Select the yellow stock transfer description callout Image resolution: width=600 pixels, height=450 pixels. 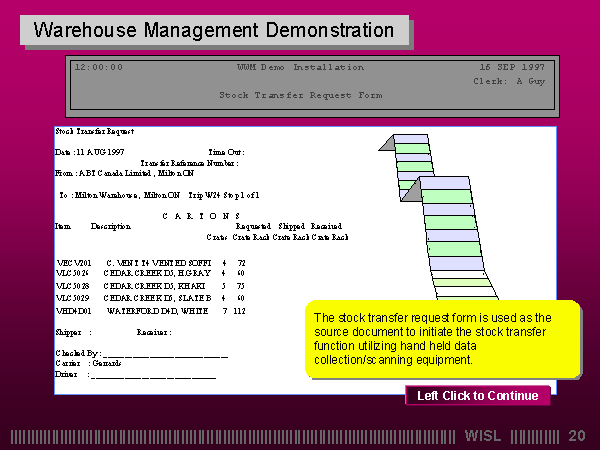click(x=441, y=339)
